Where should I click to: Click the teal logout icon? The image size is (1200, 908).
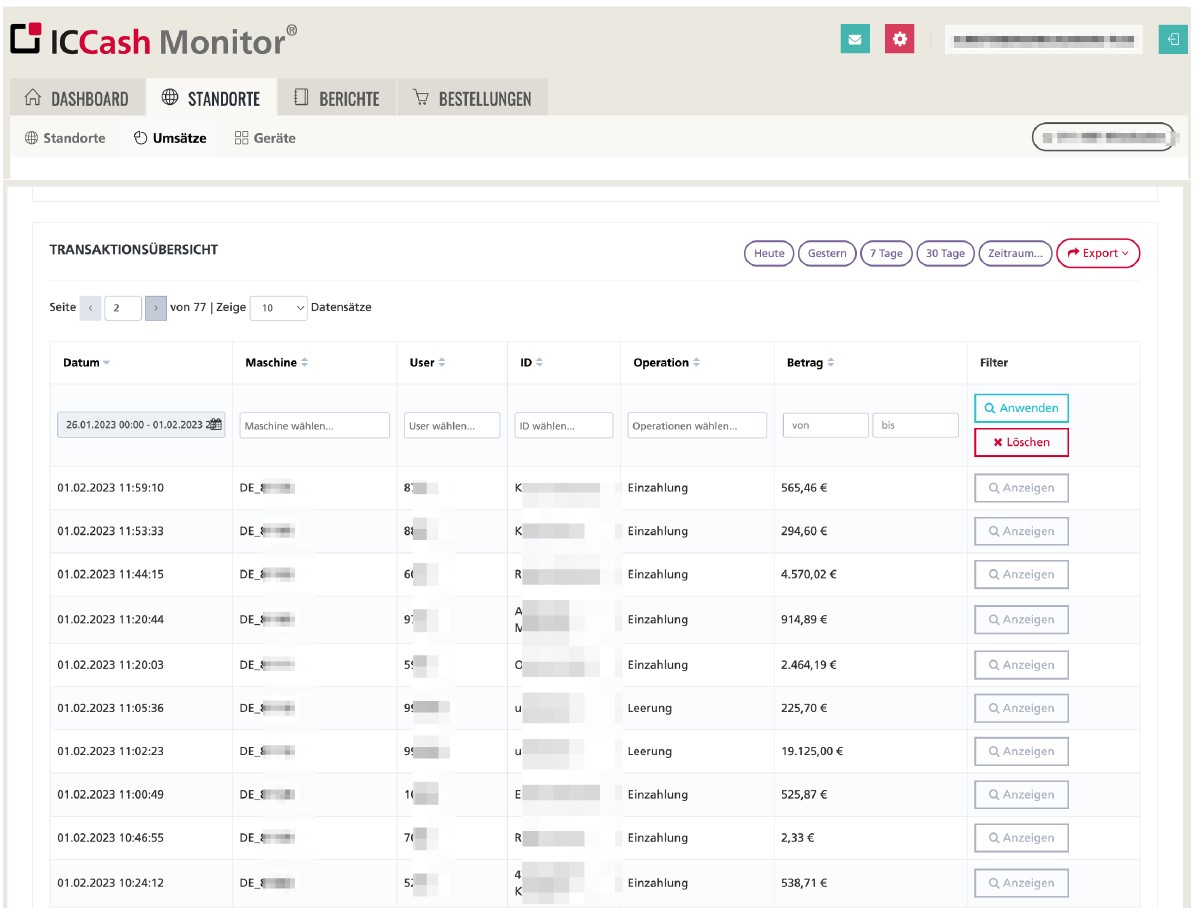pyautogui.click(x=1171, y=39)
